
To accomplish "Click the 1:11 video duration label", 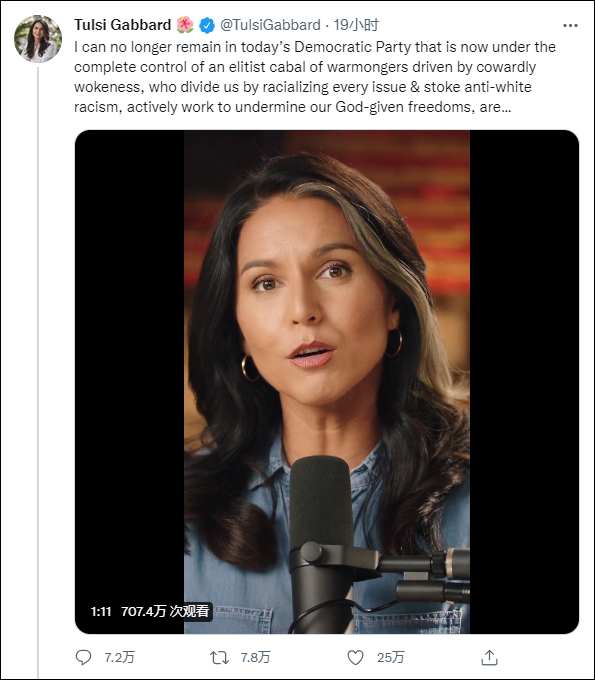I will [101, 611].
